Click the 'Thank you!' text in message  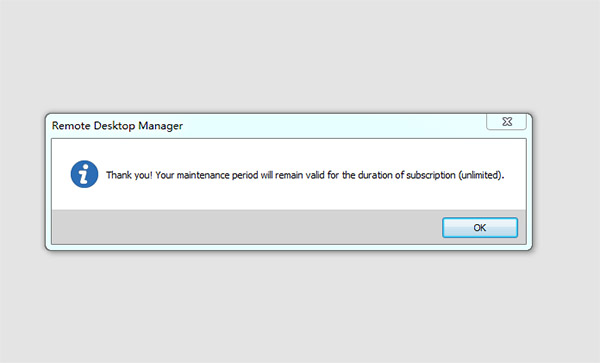(129, 175)
